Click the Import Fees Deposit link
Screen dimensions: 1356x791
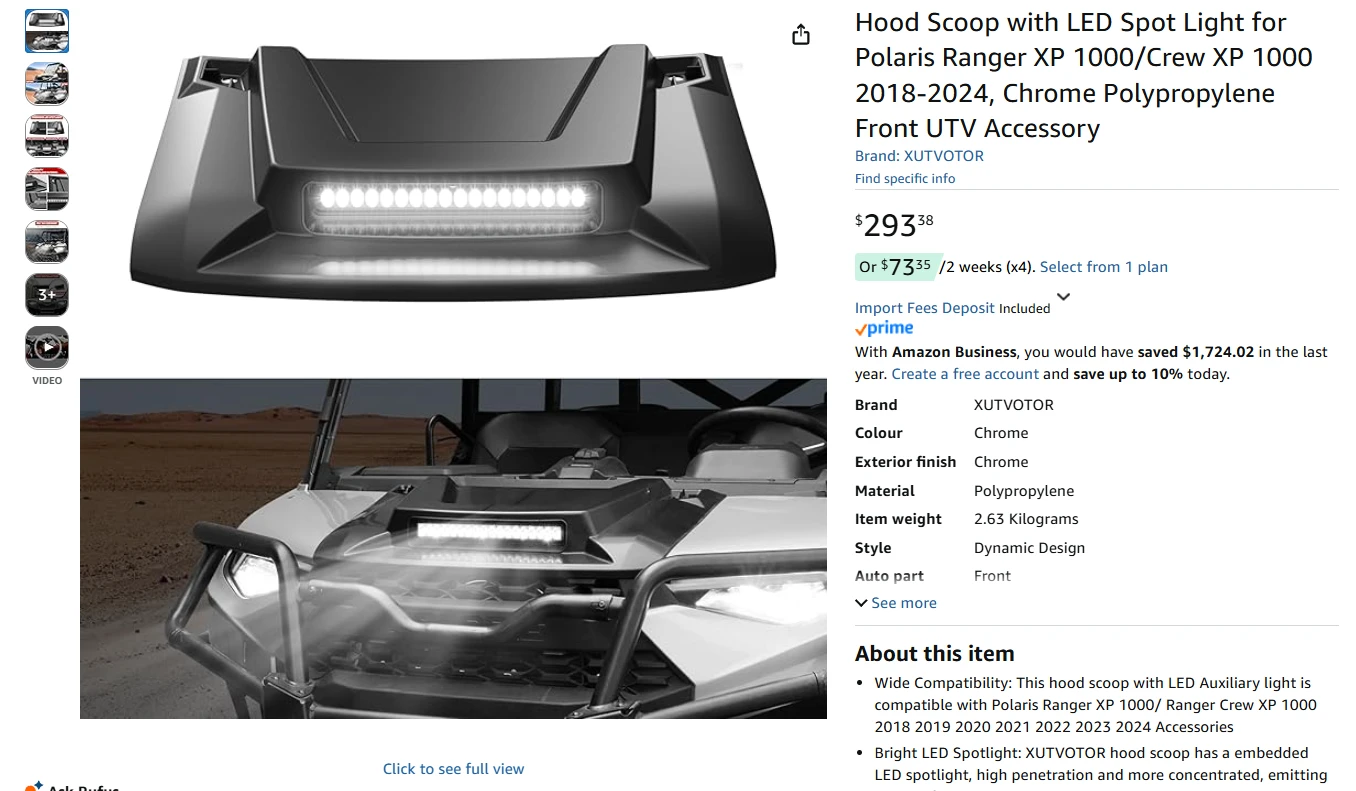[x=925, y=308]
